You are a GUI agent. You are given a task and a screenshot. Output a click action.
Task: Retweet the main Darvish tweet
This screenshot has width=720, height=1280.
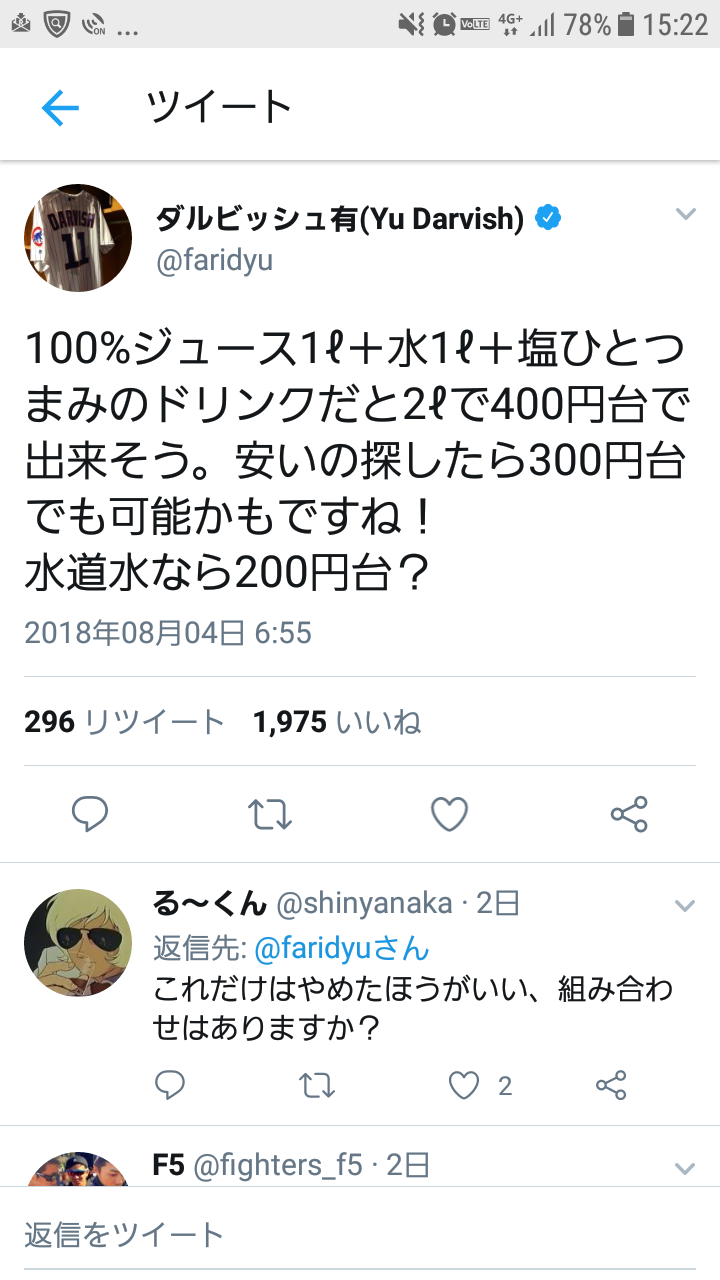[269, 815]
